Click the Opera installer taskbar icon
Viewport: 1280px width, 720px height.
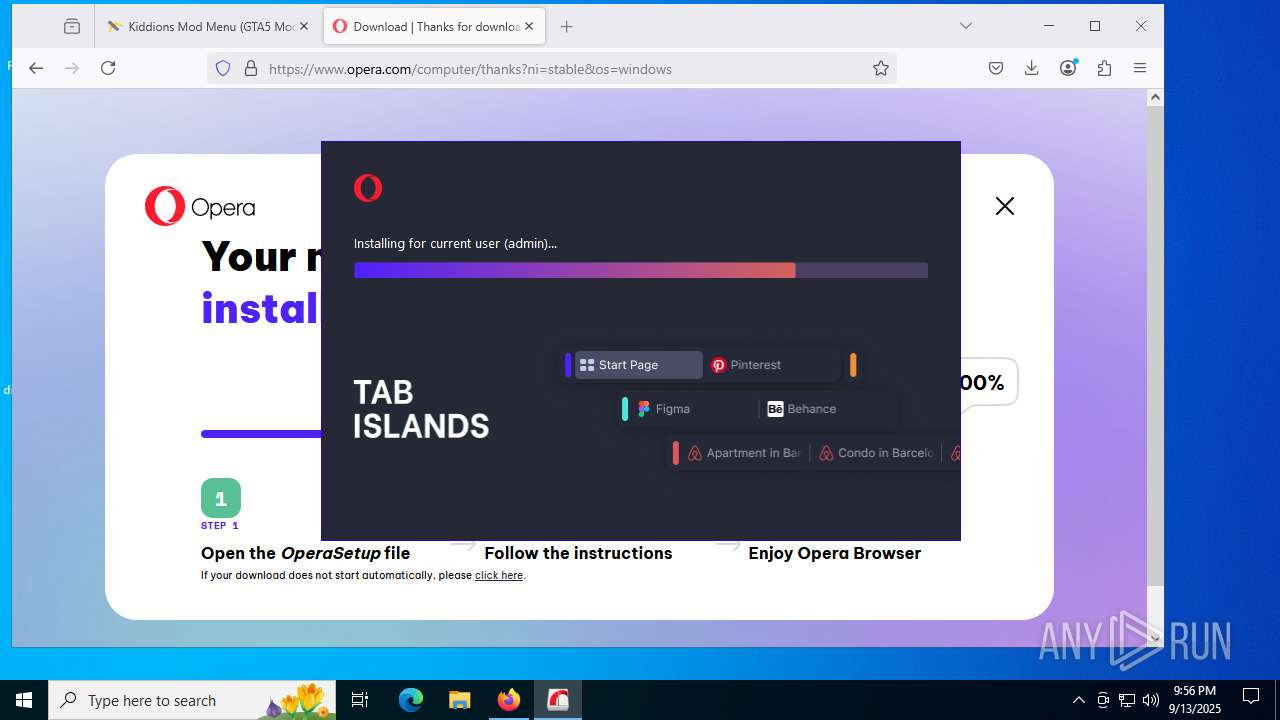[558, 700]
